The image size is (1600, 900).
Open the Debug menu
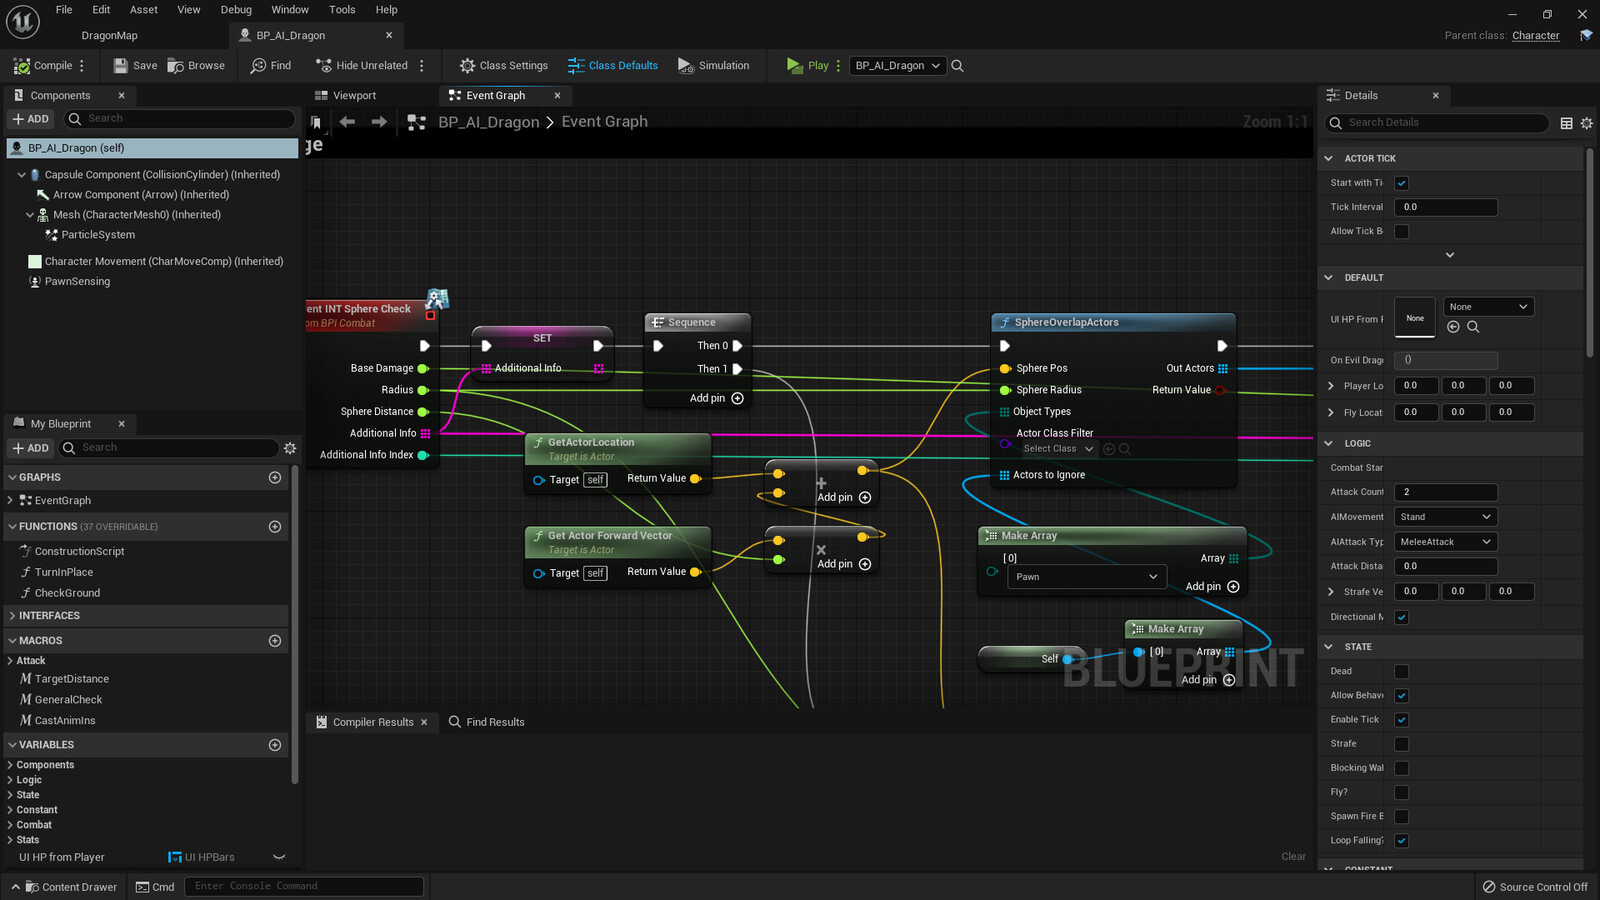click(235, 9)
